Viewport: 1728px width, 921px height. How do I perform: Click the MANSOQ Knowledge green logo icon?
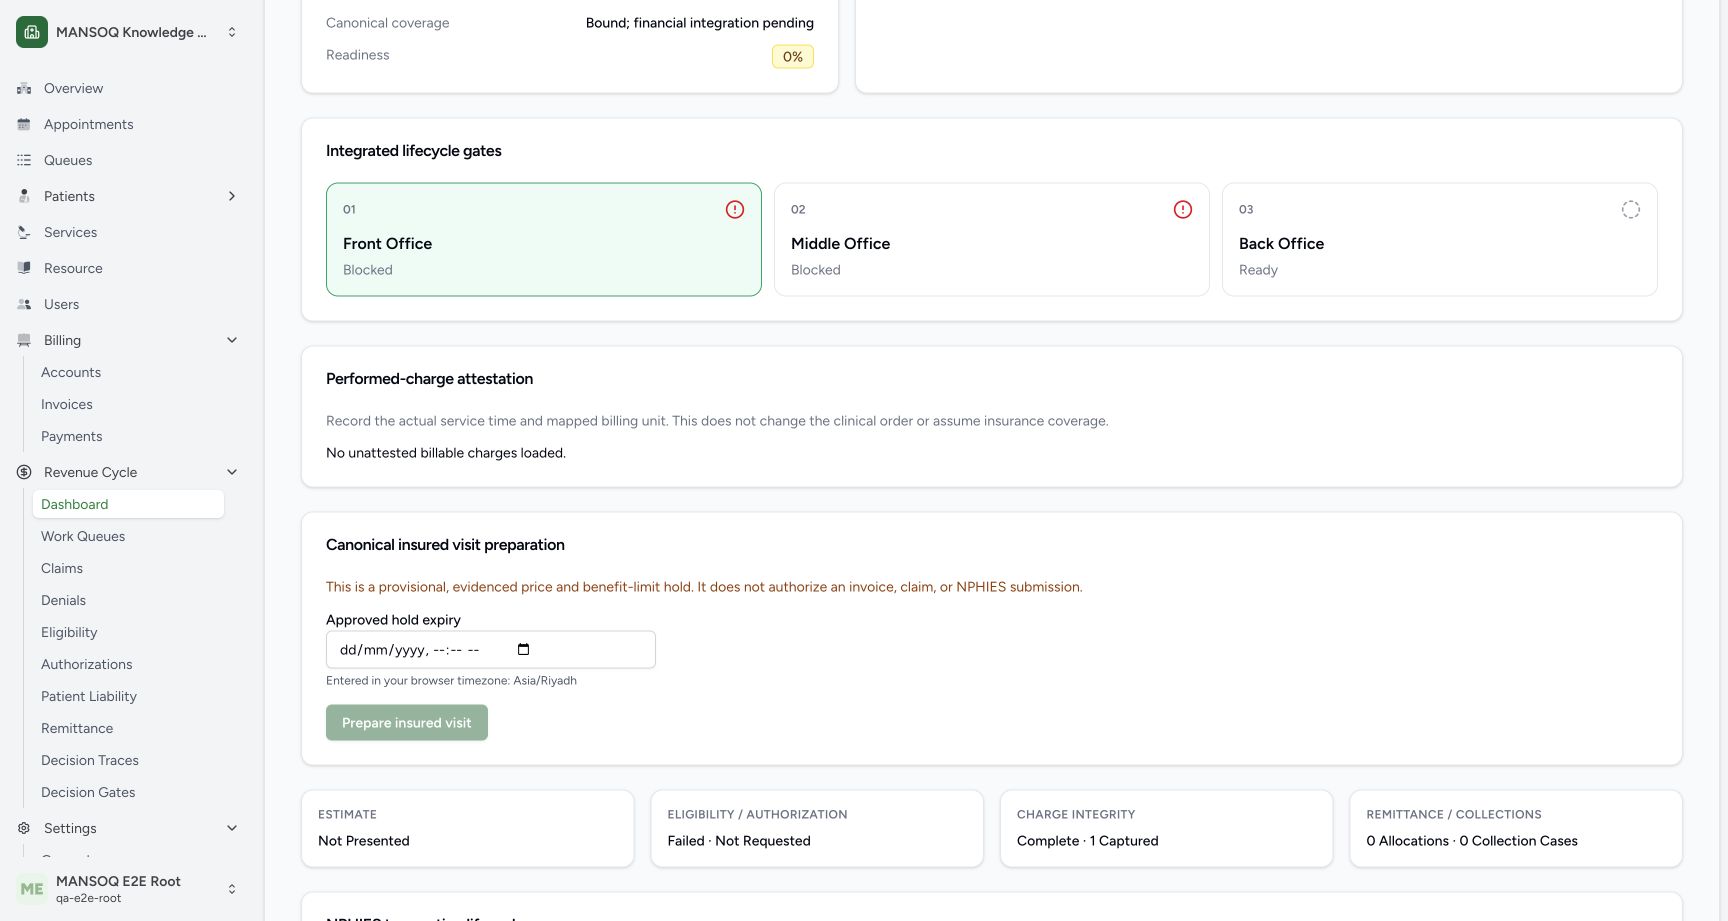click(32, 32)
